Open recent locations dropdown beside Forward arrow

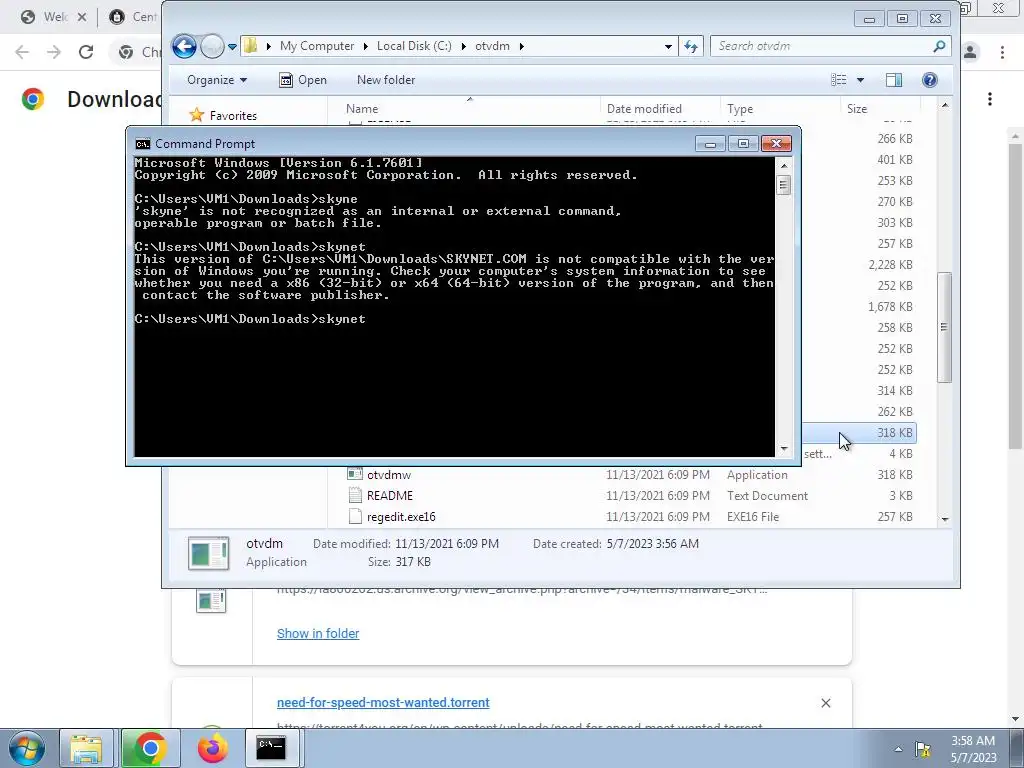[x=232, y=47]
